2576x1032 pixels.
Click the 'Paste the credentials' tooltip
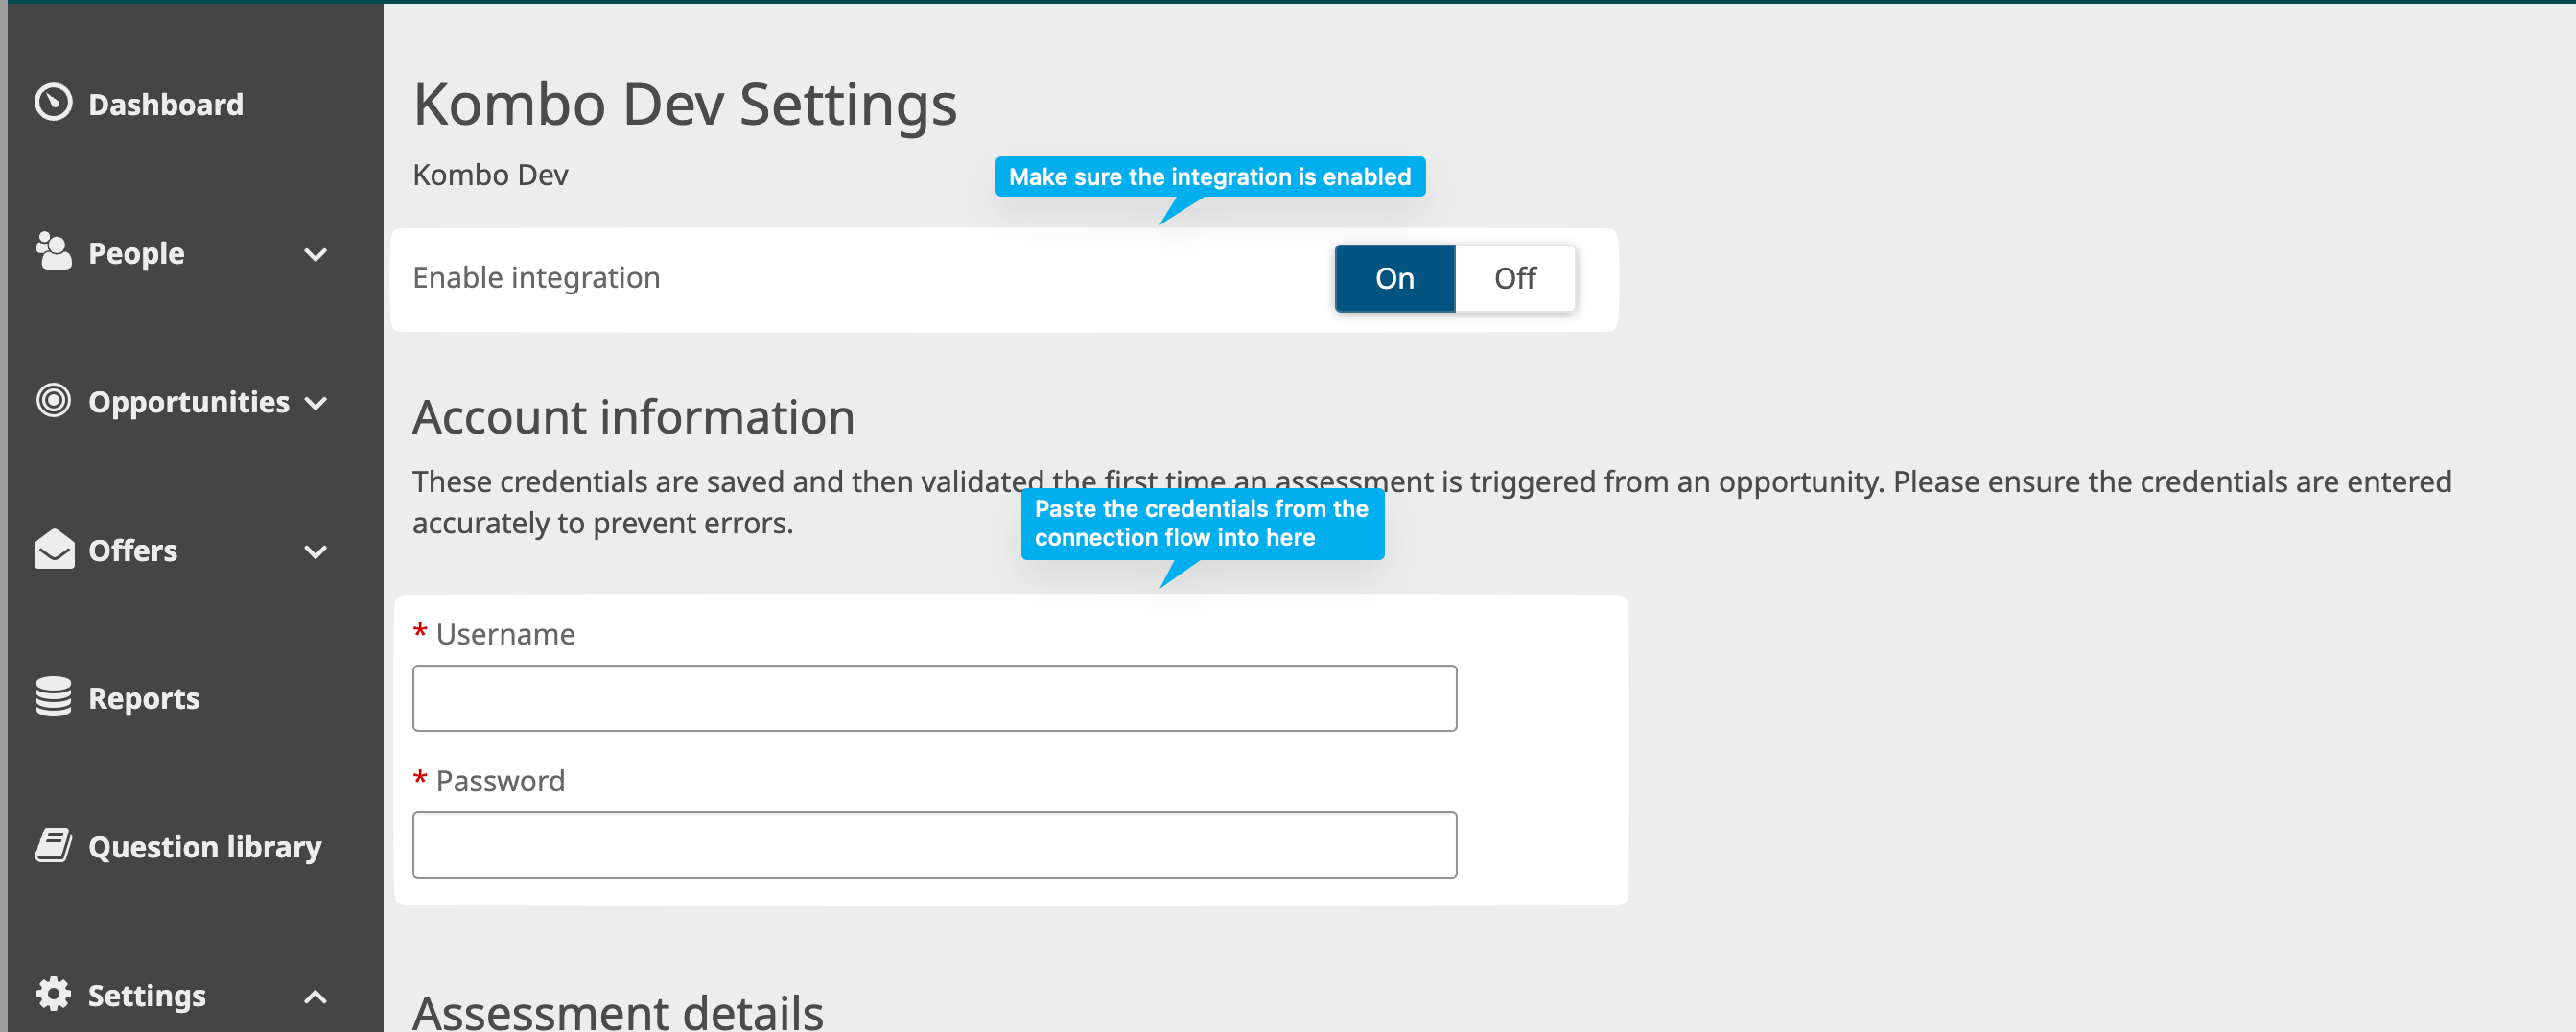(x=1201, y=523)
